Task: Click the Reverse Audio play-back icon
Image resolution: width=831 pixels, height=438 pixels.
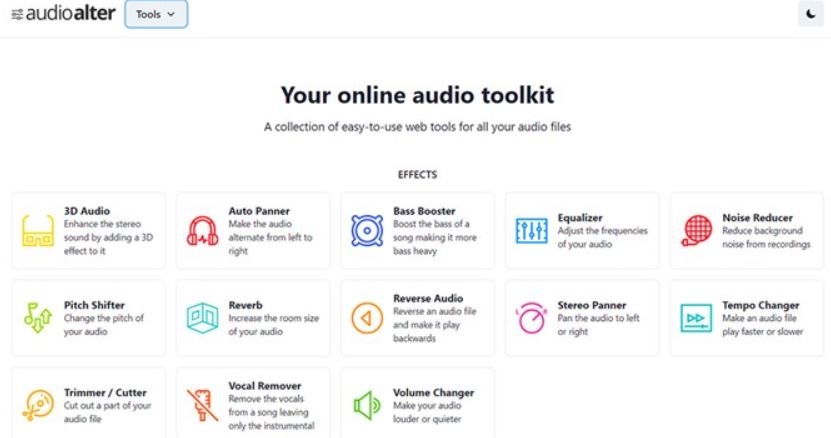Action: [x=367, y=318]
